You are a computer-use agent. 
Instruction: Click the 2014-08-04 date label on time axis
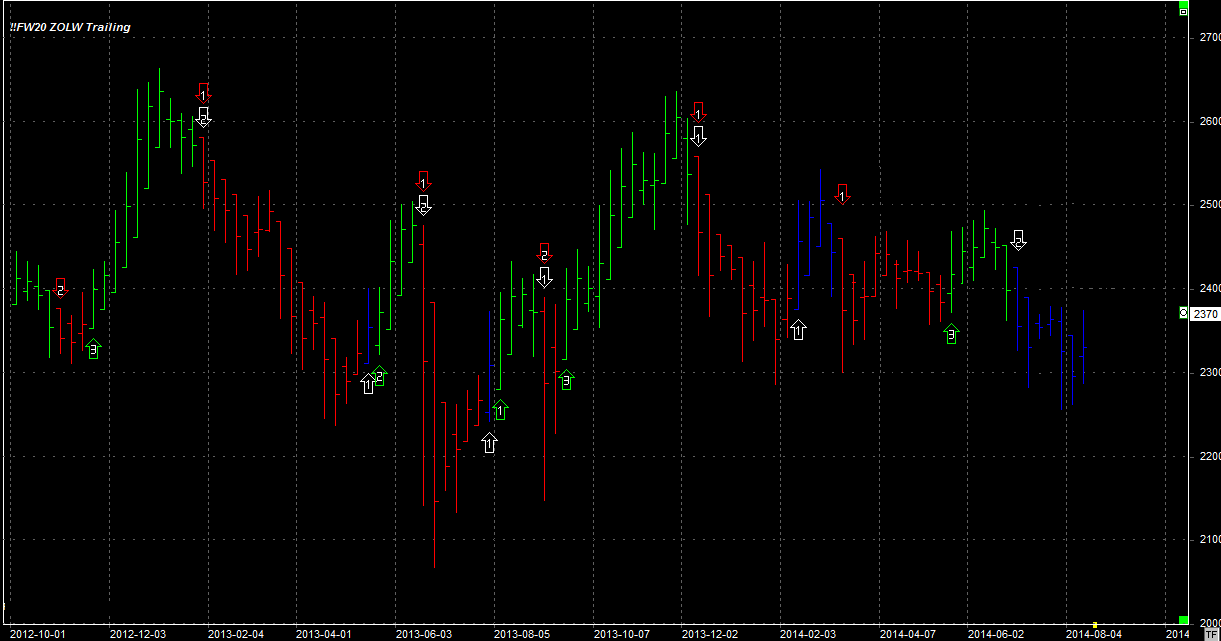[1092, 634]
